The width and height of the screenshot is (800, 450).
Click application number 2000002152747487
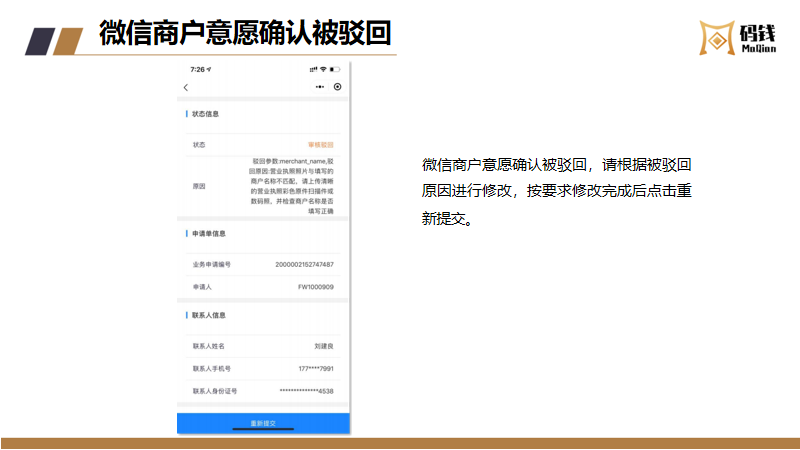click(x=304, y=265)
